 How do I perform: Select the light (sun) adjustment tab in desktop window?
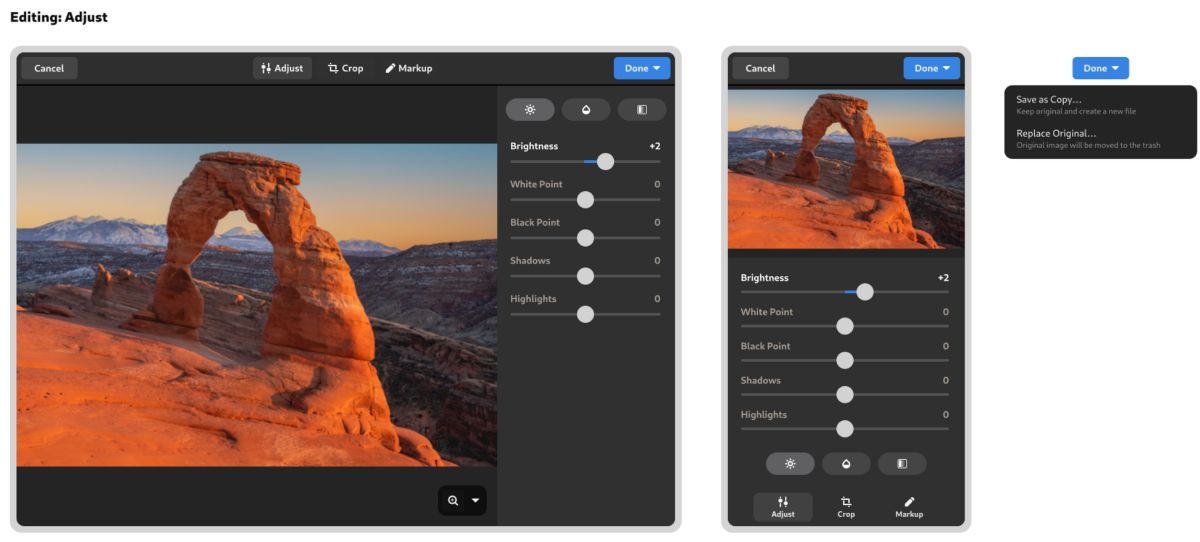pyautogui.click(x=530, y=110)
